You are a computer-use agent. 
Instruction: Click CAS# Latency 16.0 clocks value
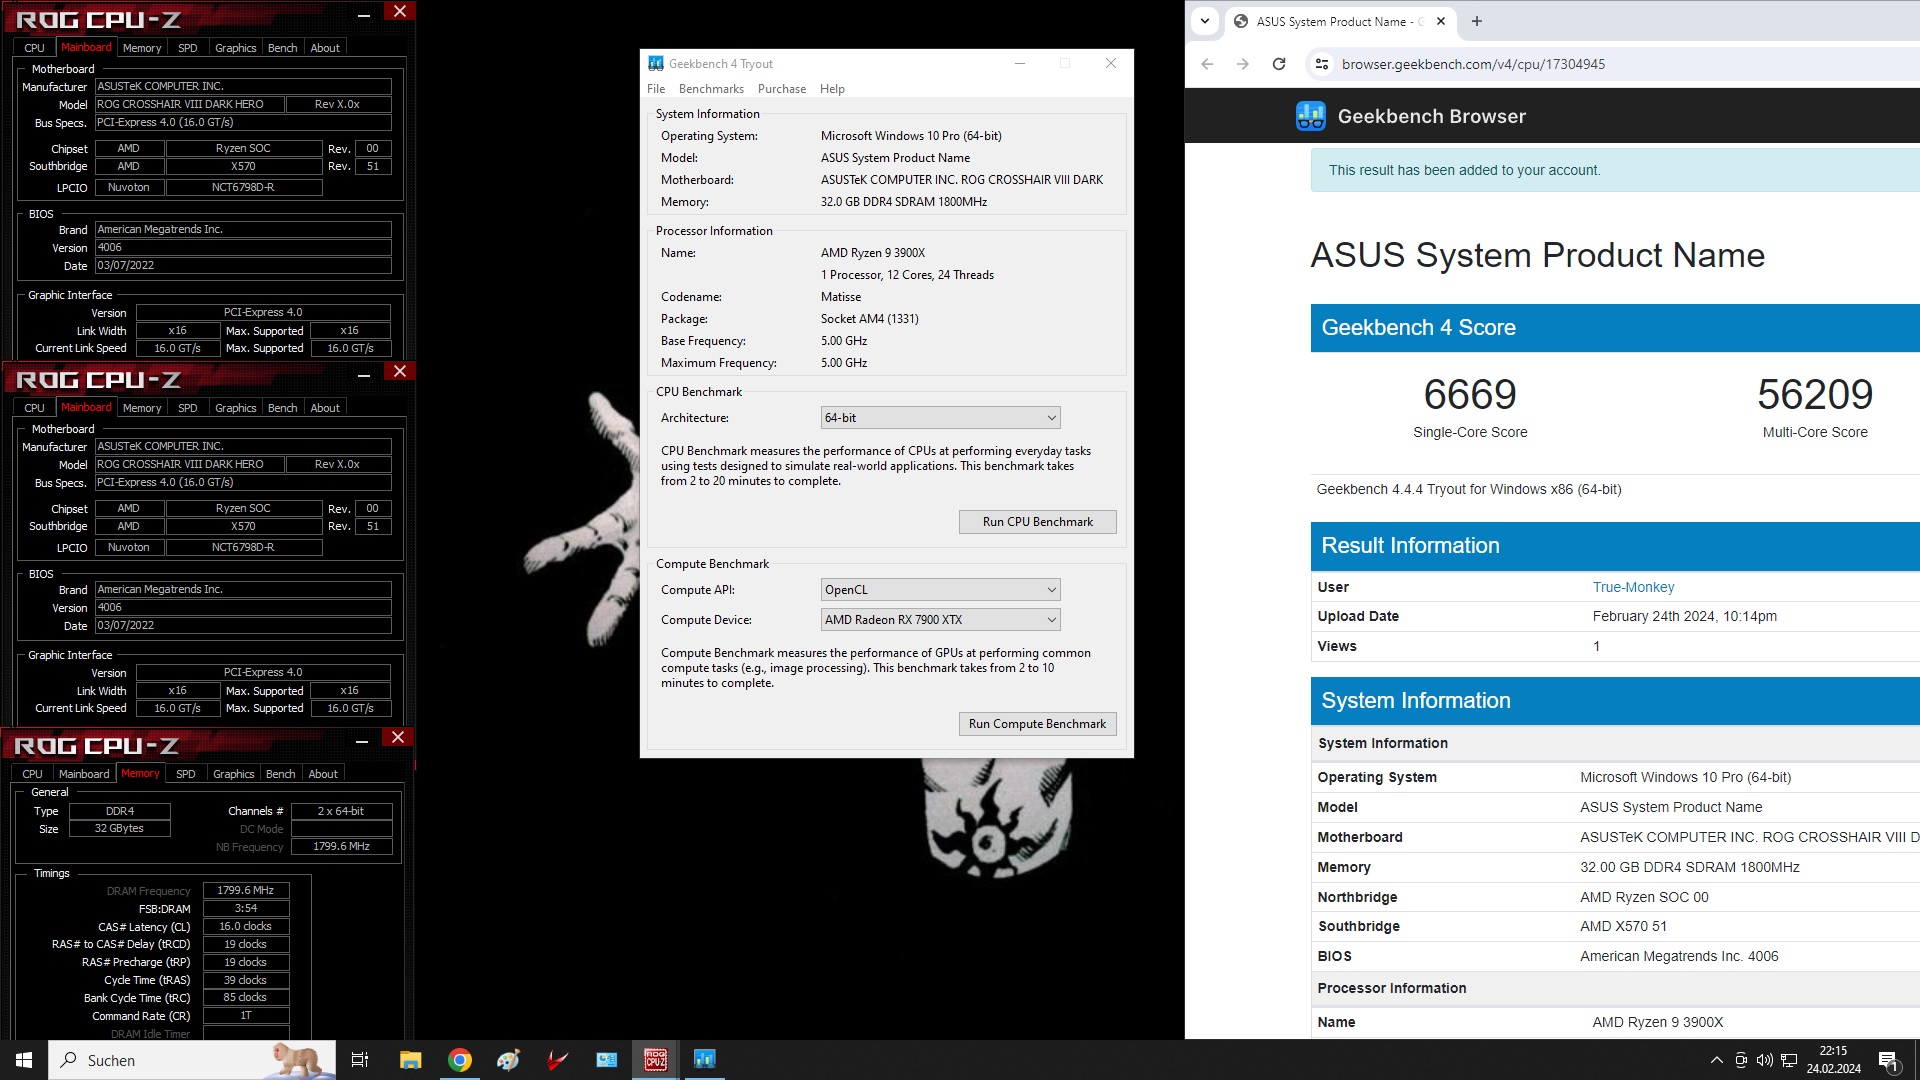[246, 926]
